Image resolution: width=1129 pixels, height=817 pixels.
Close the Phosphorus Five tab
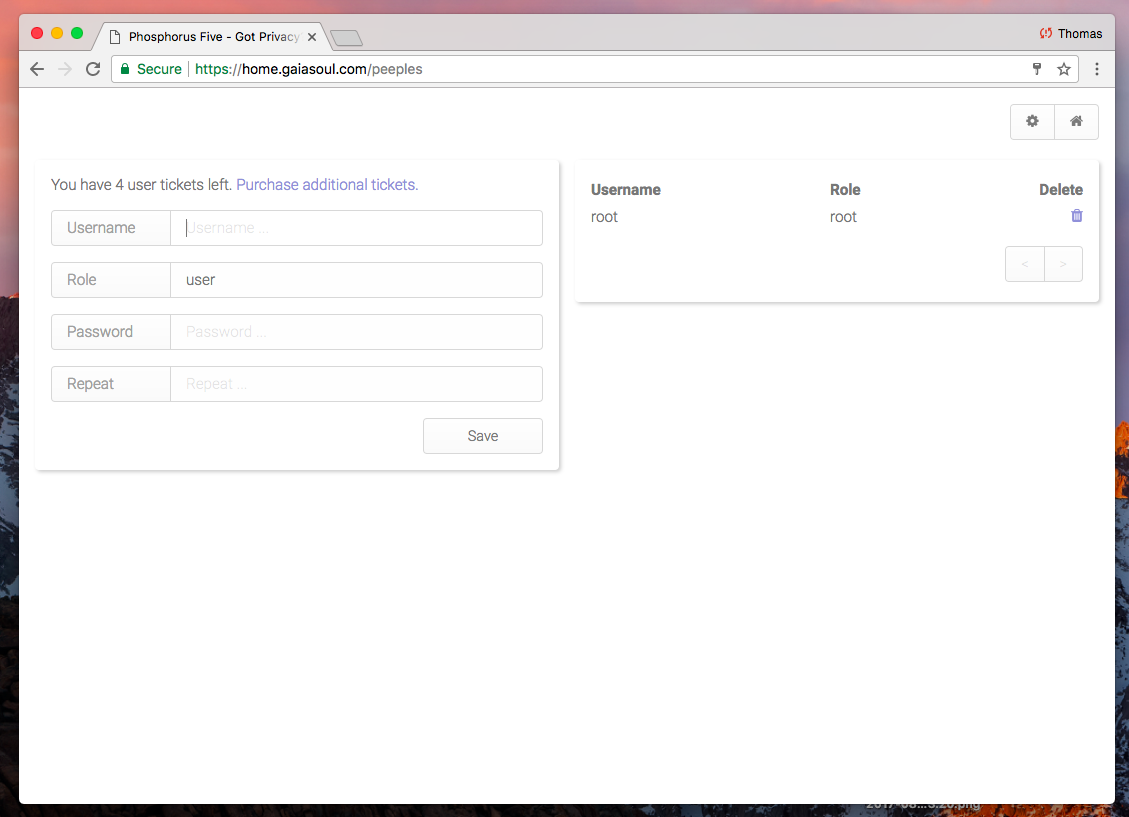coord(312,37)
